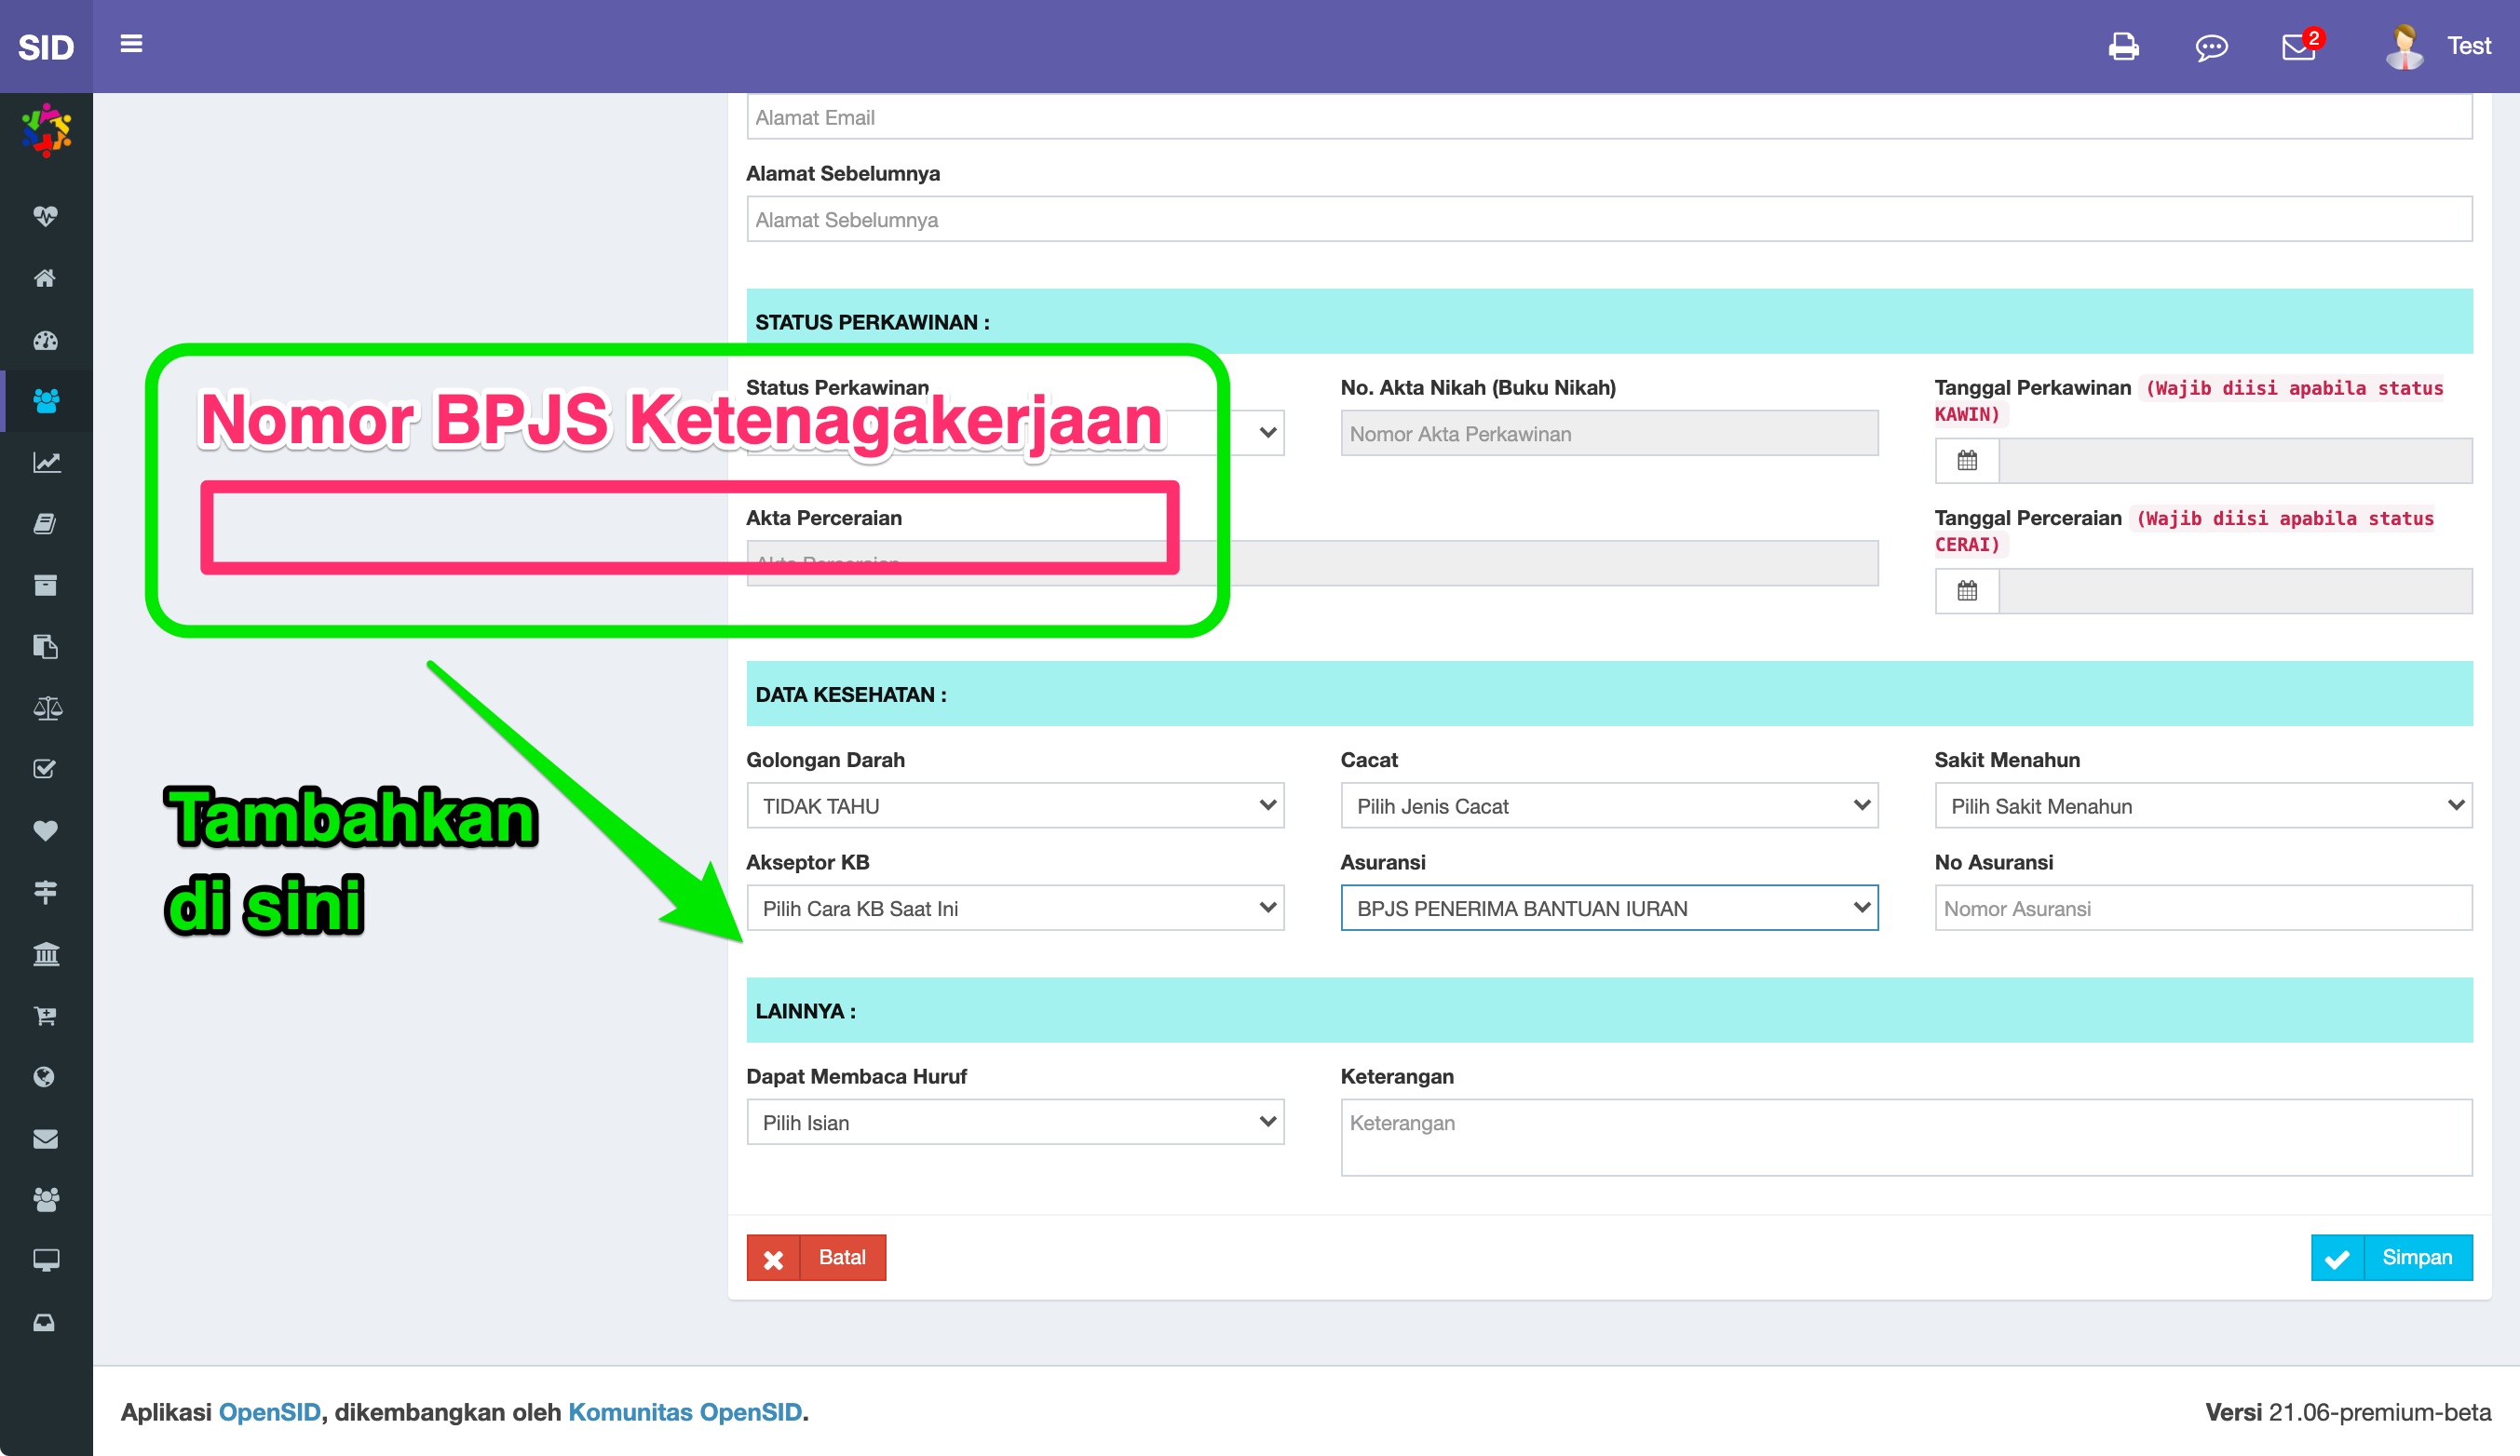Viewport: 2520px width, 1456px height.
Task: Check the mail icon with 2 notifications
Action: (x=2298, y=47)
